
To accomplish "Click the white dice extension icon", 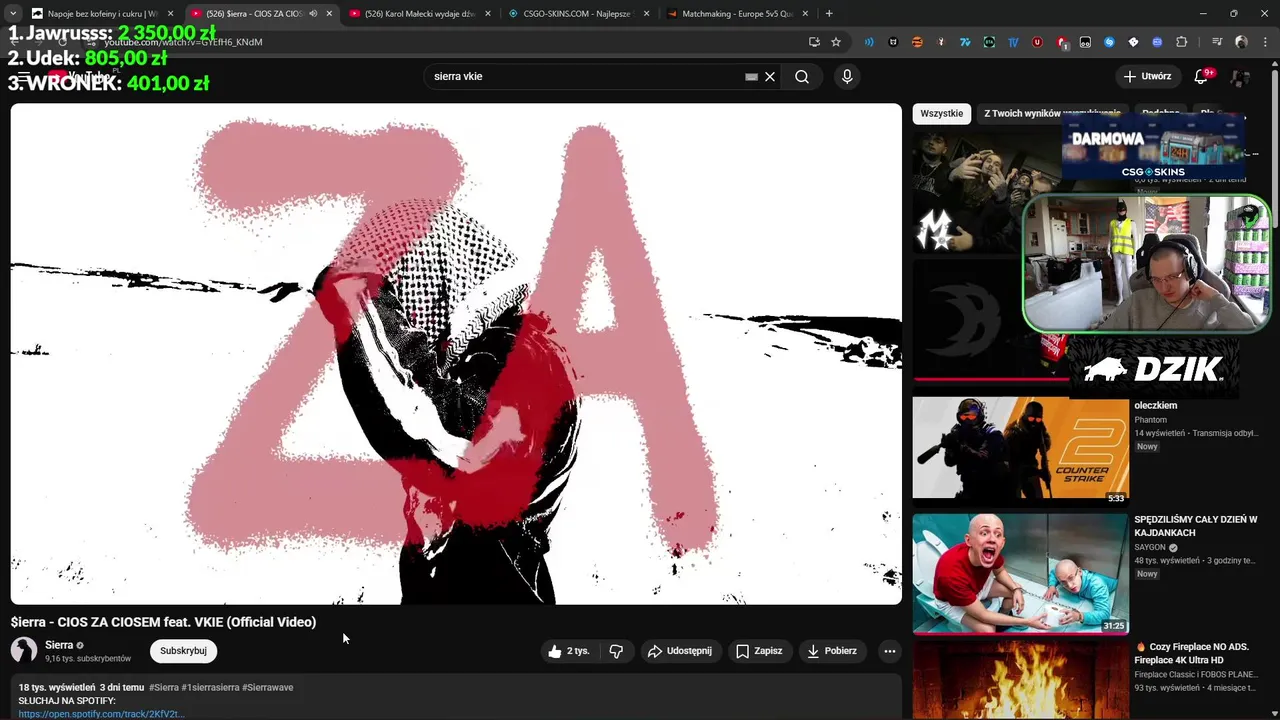I will pos(1133,42).
